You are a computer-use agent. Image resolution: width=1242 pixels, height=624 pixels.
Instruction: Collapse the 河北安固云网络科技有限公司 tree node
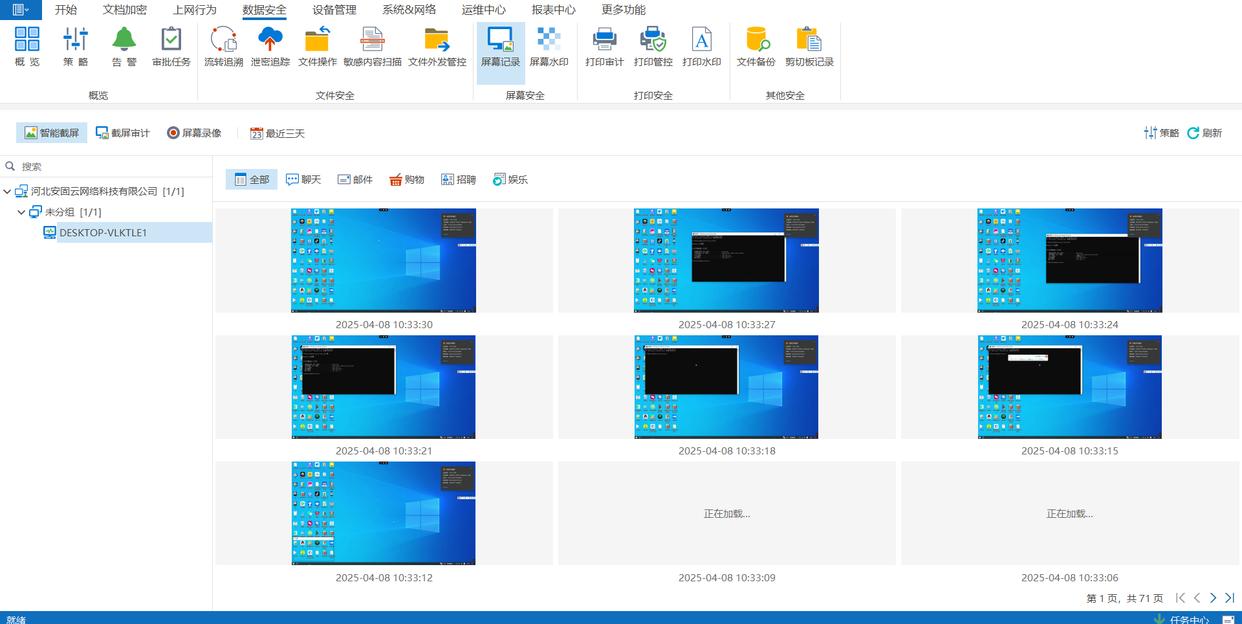[x=8, y=191]
